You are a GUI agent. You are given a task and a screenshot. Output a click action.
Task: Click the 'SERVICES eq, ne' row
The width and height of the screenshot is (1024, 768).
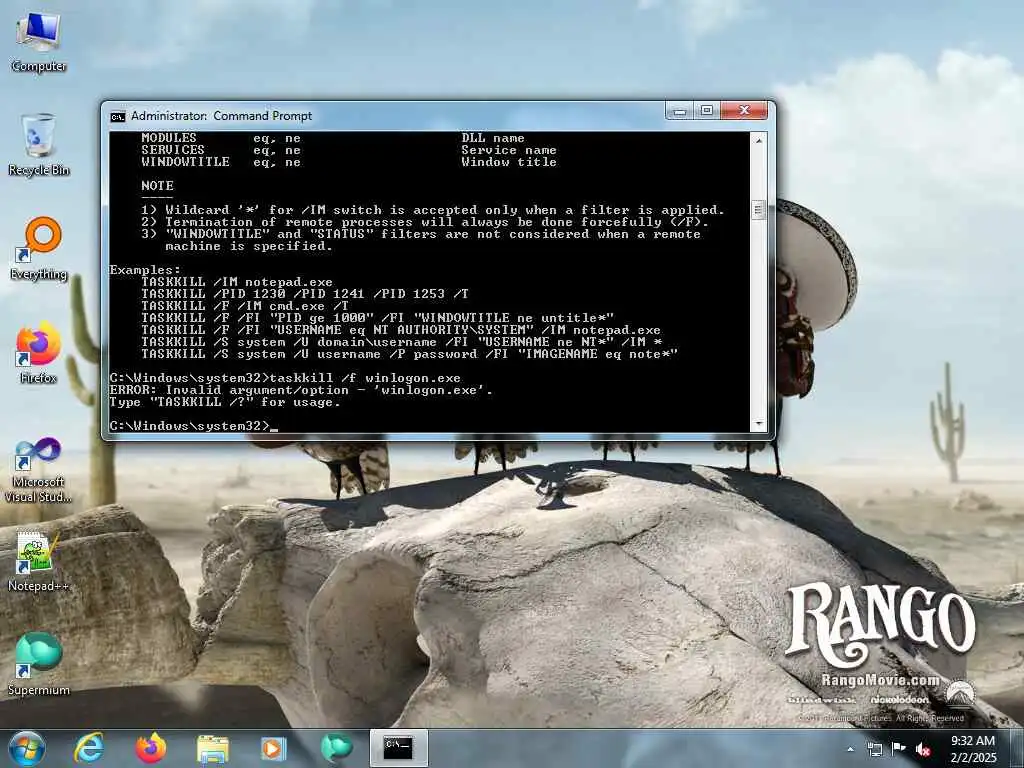349,150
